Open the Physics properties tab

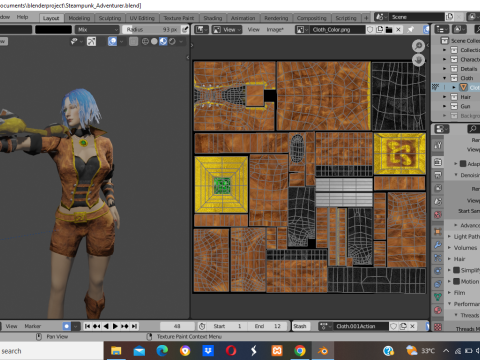click(x=438, y=271)
